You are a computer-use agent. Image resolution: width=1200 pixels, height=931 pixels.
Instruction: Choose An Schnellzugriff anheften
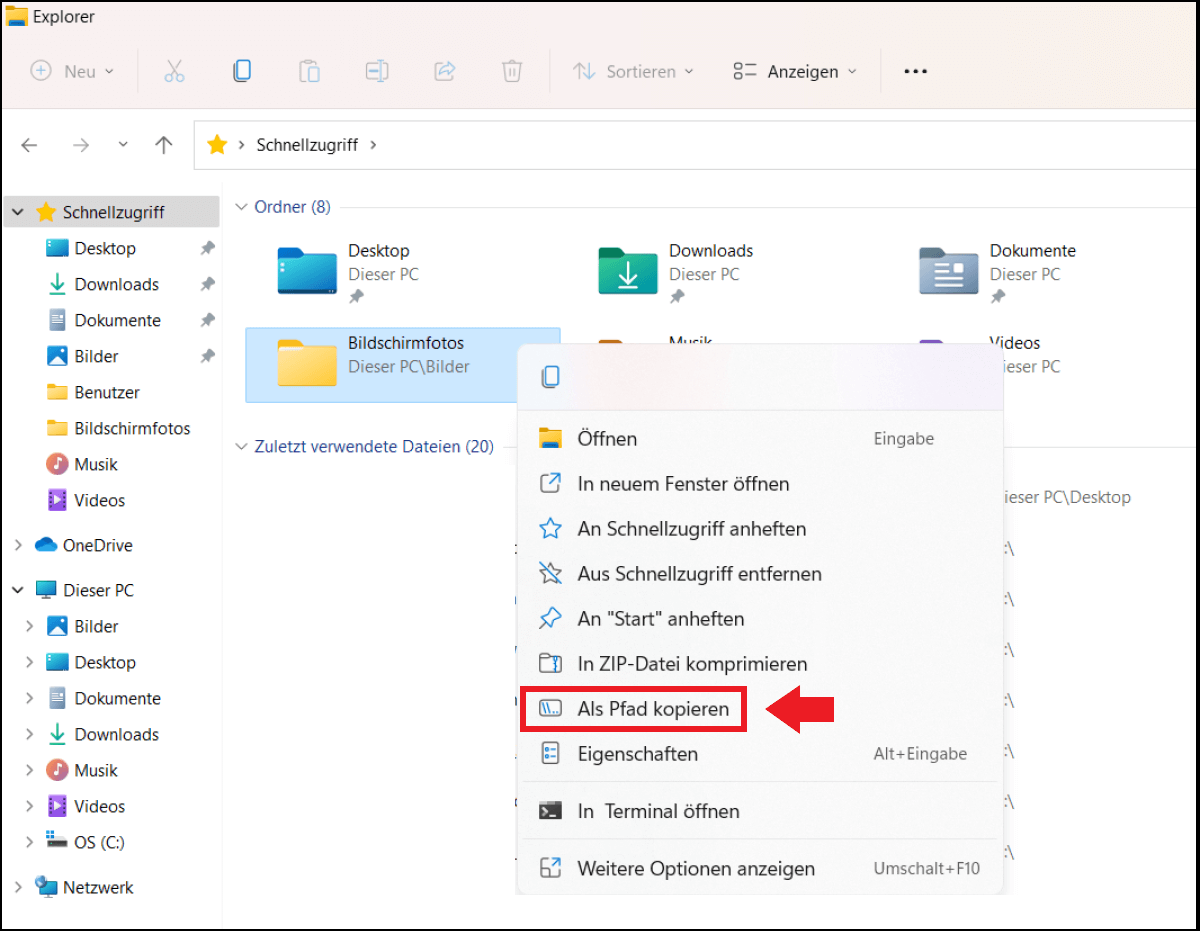click(x=759, y=528)
